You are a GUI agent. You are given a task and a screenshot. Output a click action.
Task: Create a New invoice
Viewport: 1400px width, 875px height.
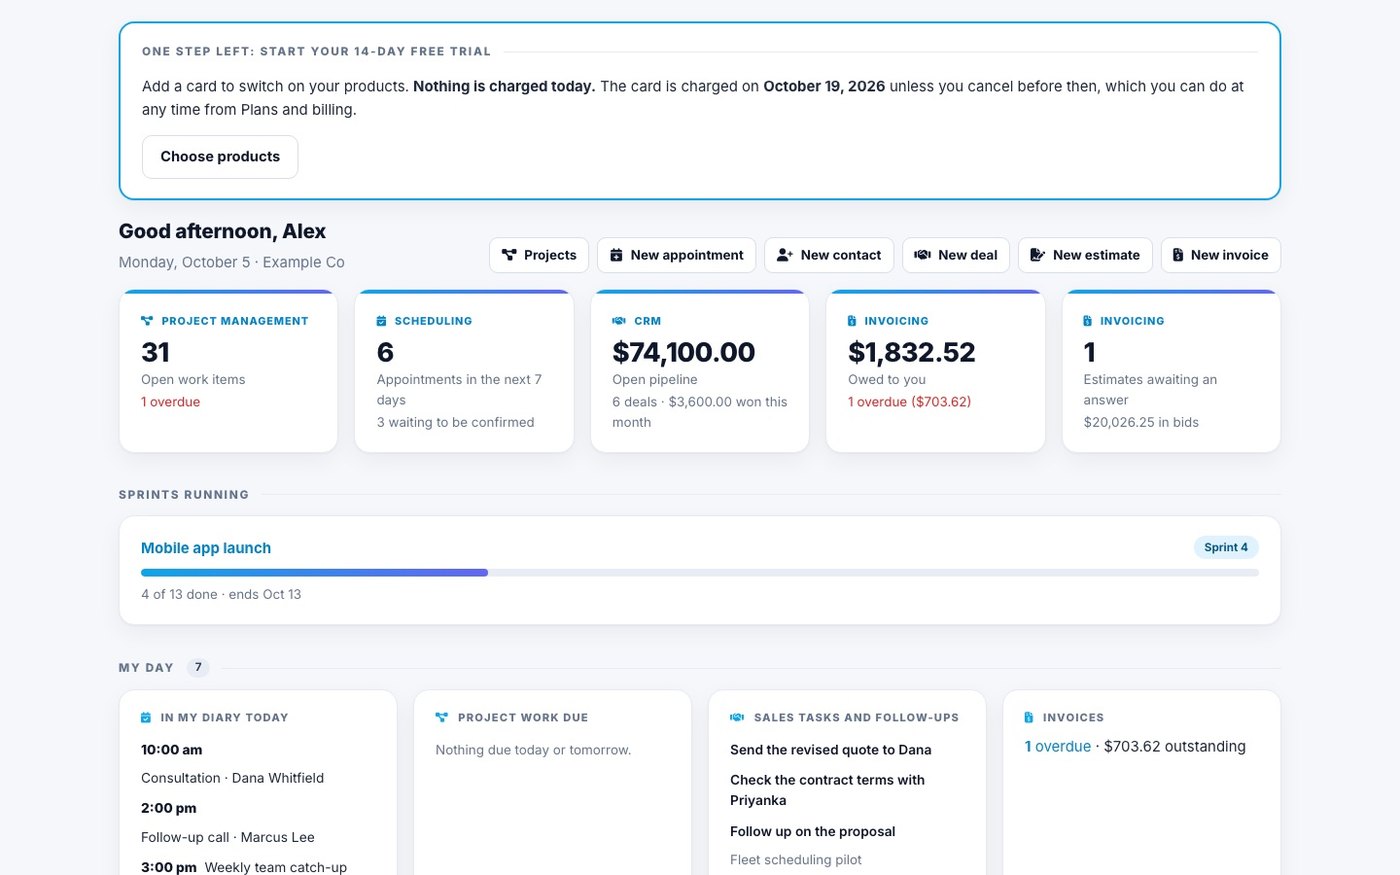tap(1221, 255)
